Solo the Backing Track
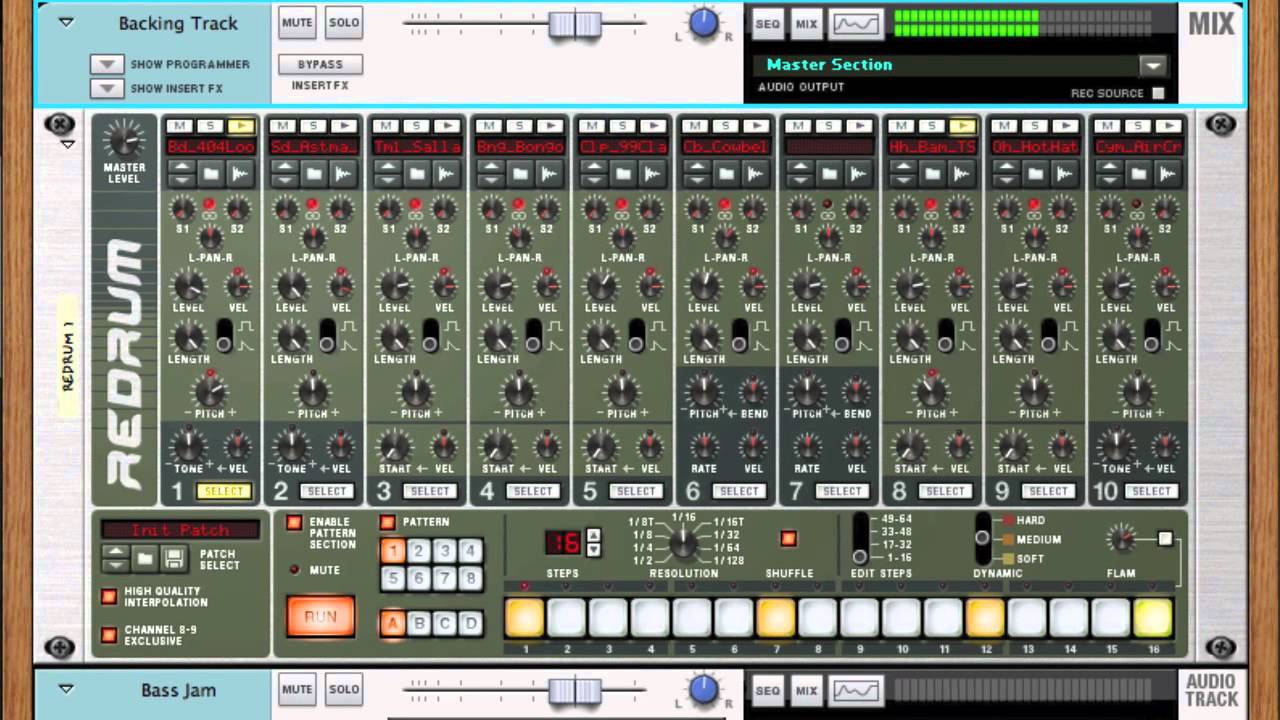The image size is (1280, 720). point(344,22)
